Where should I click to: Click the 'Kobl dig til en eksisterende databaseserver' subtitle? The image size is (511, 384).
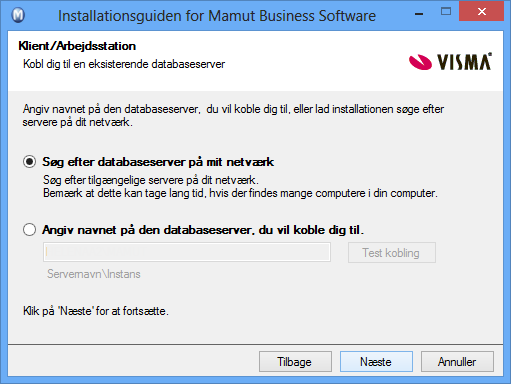(124, 64)
